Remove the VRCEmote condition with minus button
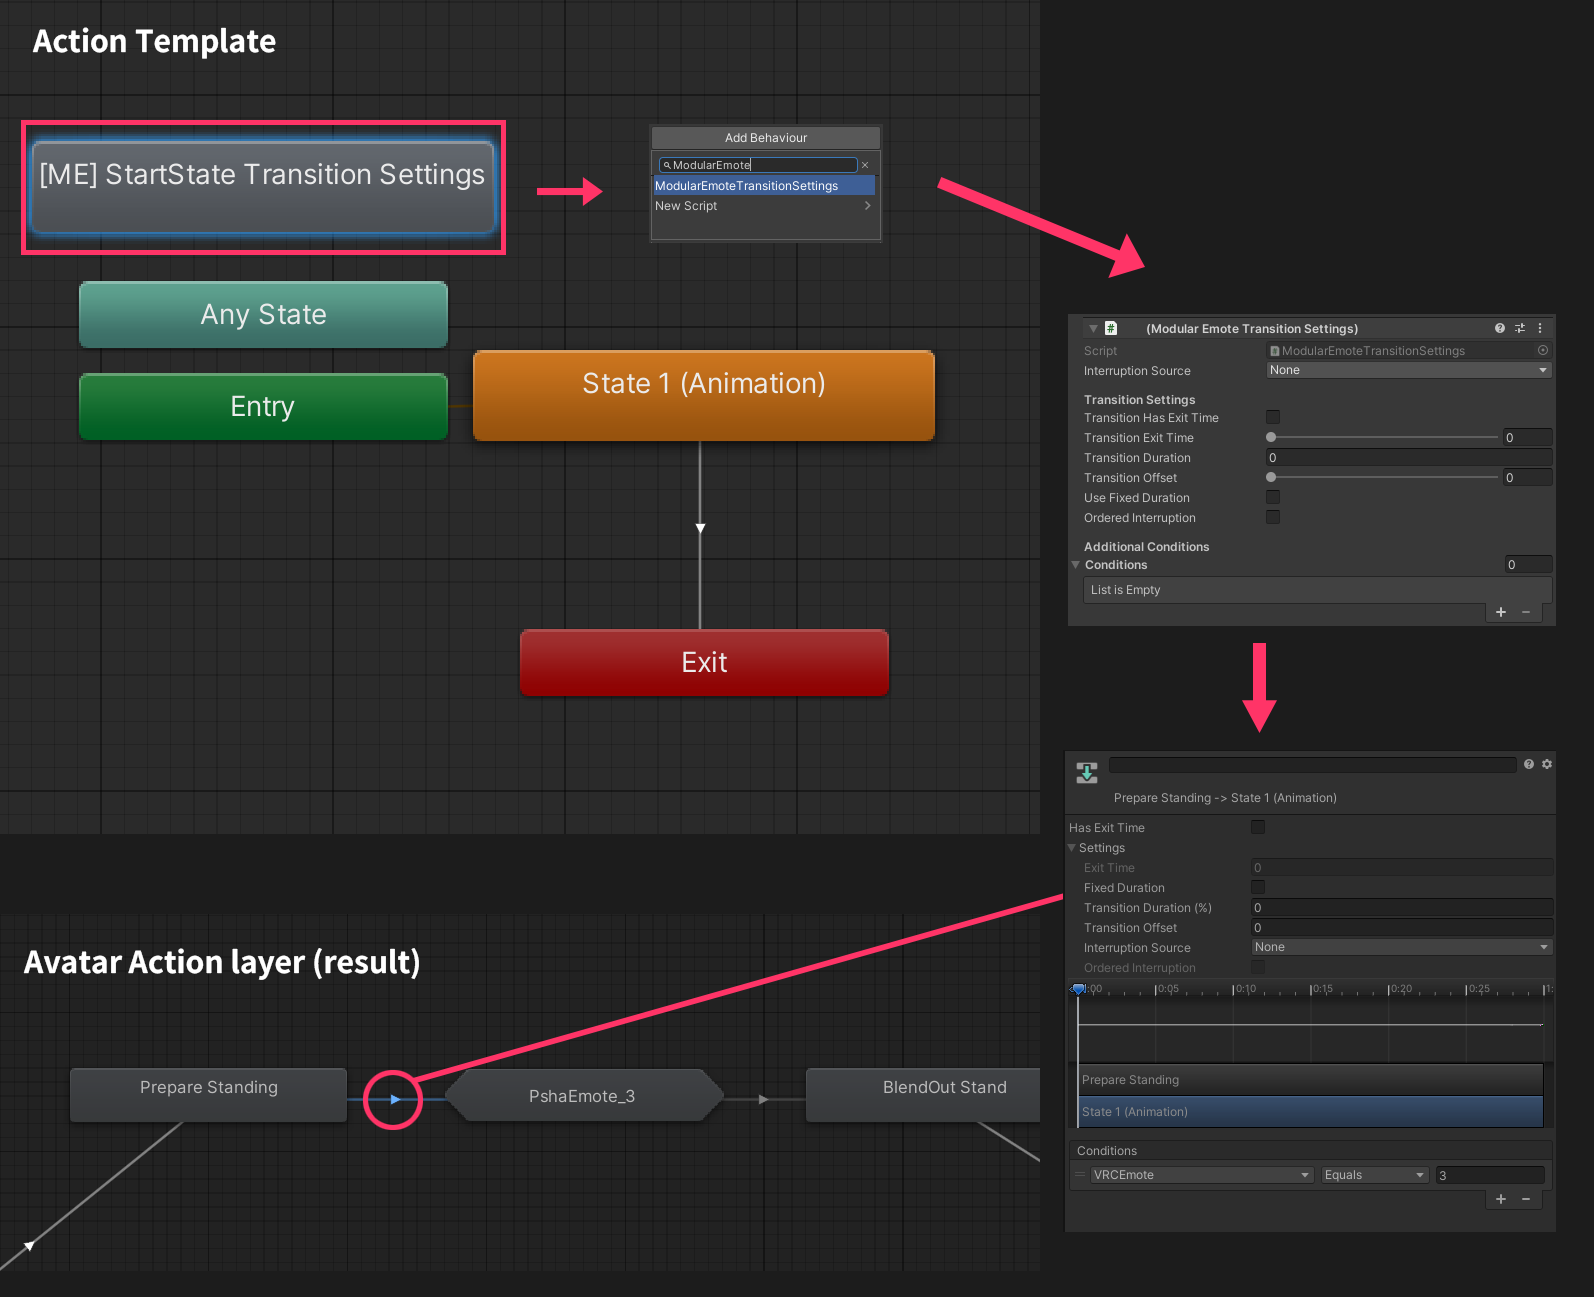Screen dimensions: 1594x1297 [x=1526, y=1199]
